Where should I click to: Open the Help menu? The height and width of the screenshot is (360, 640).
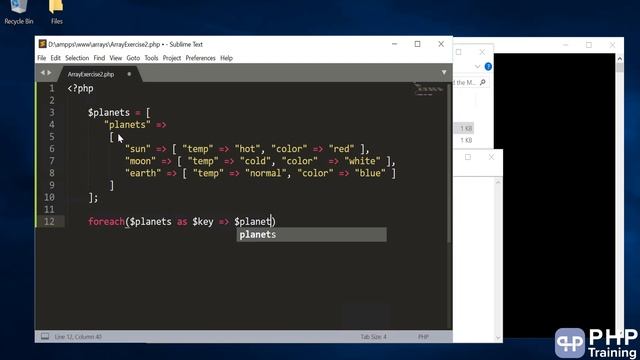[227, 58]
